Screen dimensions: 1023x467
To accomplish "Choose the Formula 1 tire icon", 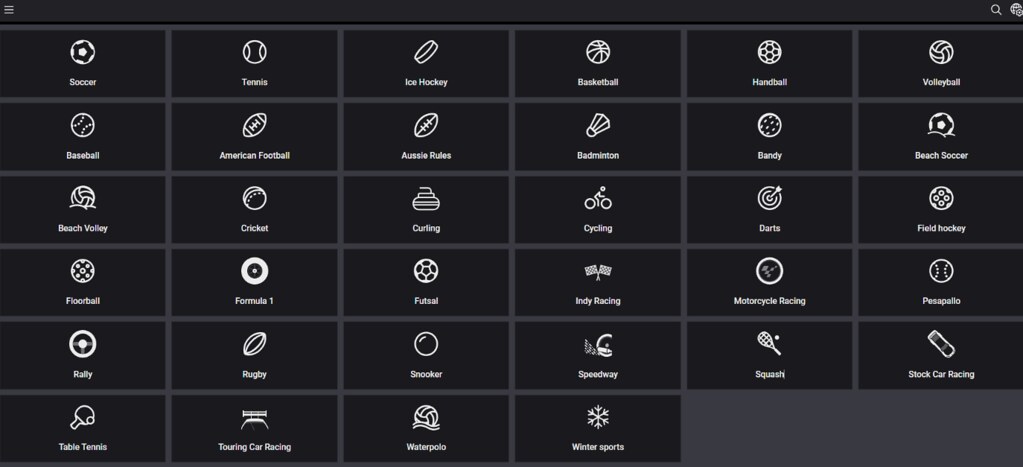I will point(254,271).
